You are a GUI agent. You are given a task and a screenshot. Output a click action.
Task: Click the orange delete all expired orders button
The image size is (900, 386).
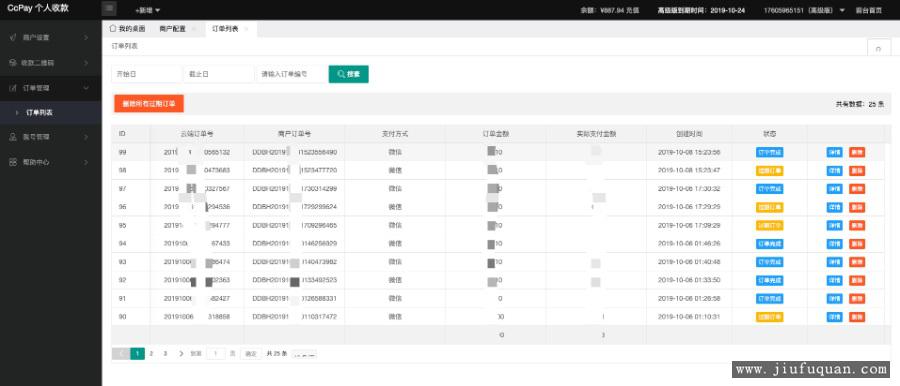149,103
